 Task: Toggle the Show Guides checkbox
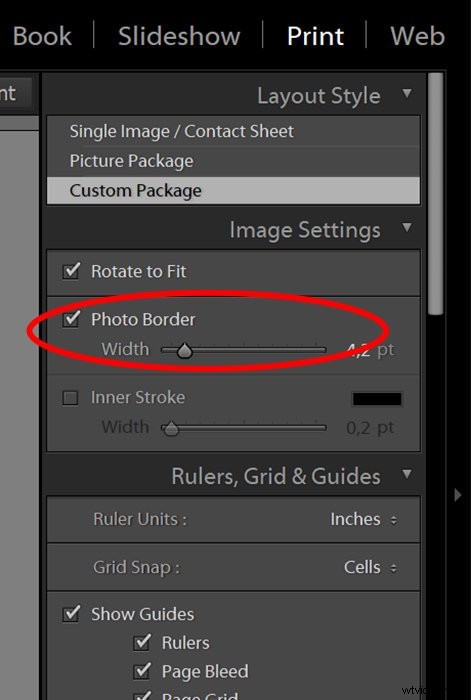point(71,614)
